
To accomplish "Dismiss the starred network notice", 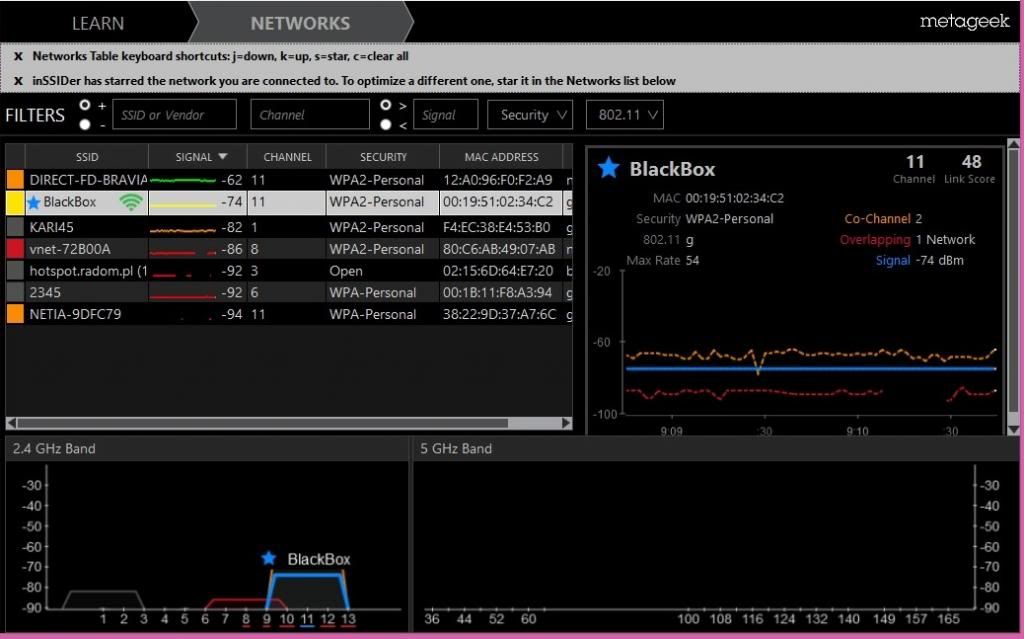I will (x=18, y=81).
